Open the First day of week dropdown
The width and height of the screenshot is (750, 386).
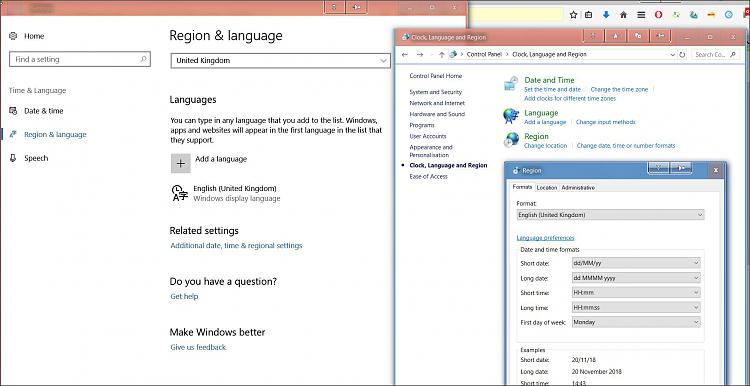pyautogui.click(x=636, y=322)
